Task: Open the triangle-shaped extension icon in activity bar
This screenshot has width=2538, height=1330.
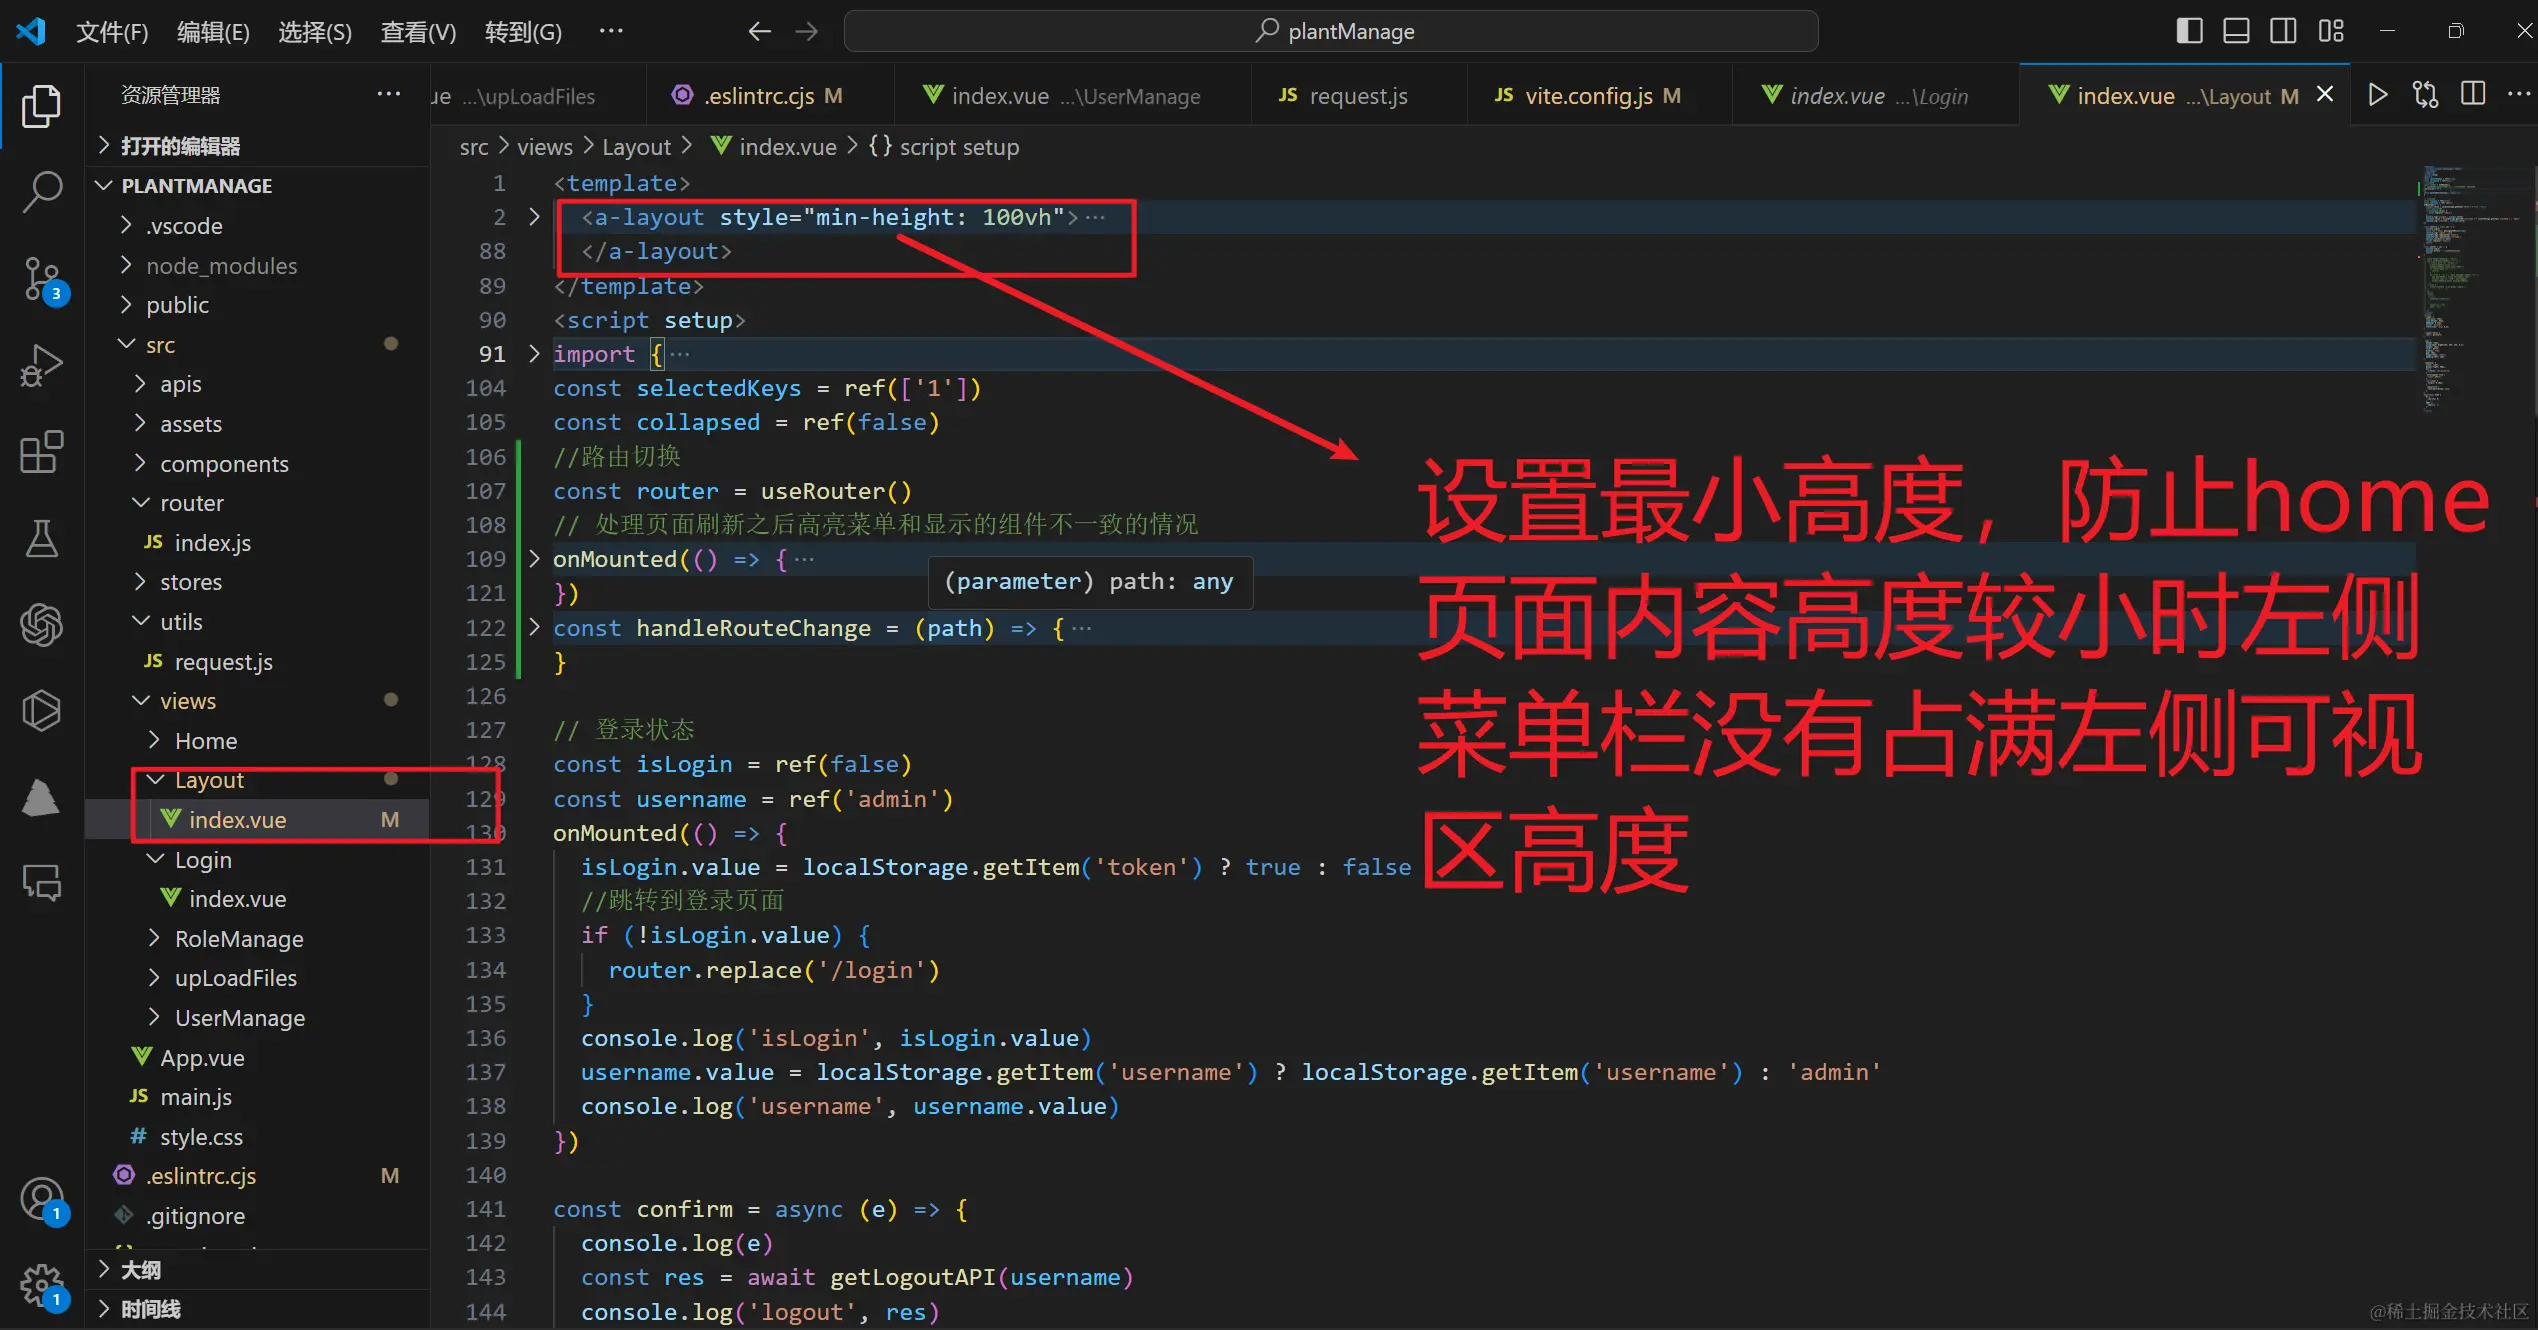Action: (x=41, y=797)
